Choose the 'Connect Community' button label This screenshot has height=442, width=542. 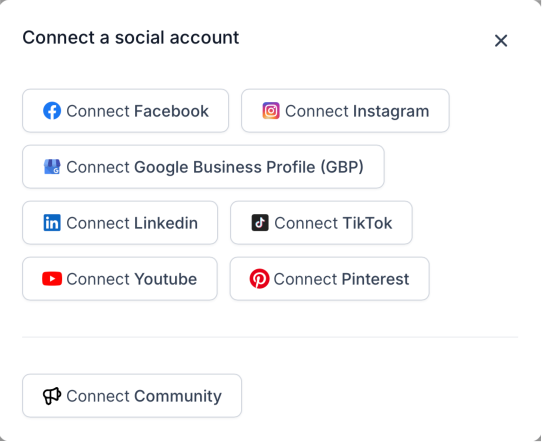click(144, 396)
